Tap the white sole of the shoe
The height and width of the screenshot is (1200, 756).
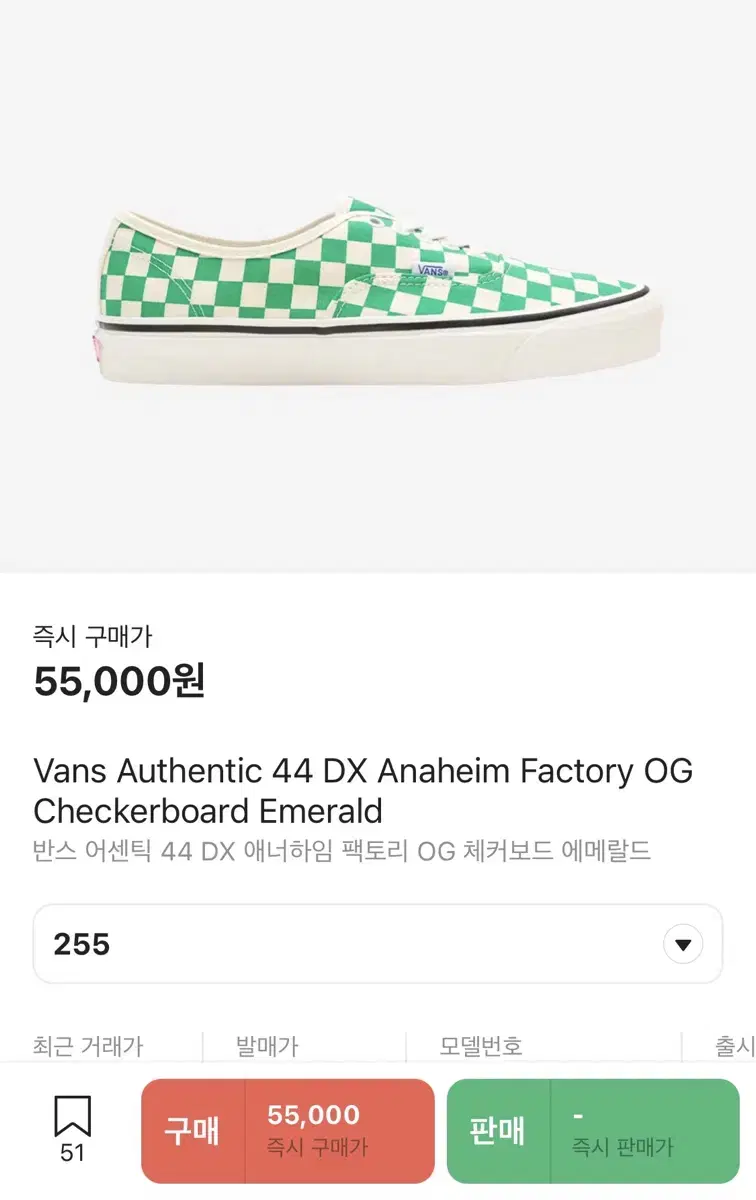pos(378,345)
